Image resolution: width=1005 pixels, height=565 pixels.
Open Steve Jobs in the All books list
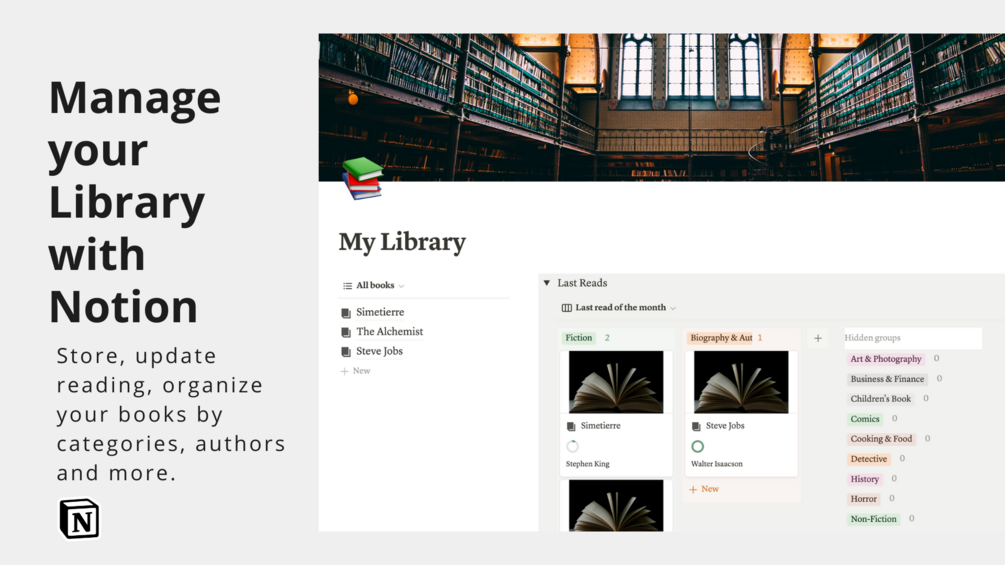[x=379, y=351]
